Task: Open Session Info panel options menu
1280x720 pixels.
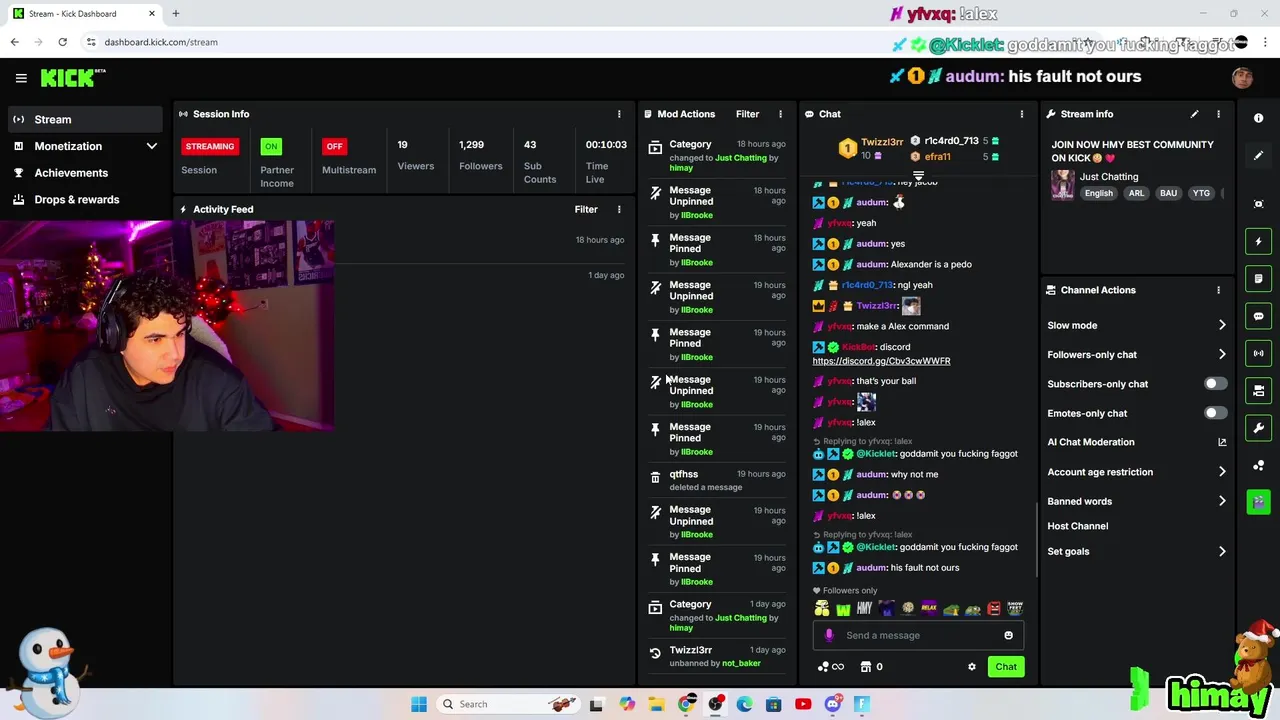Action: 619,114
